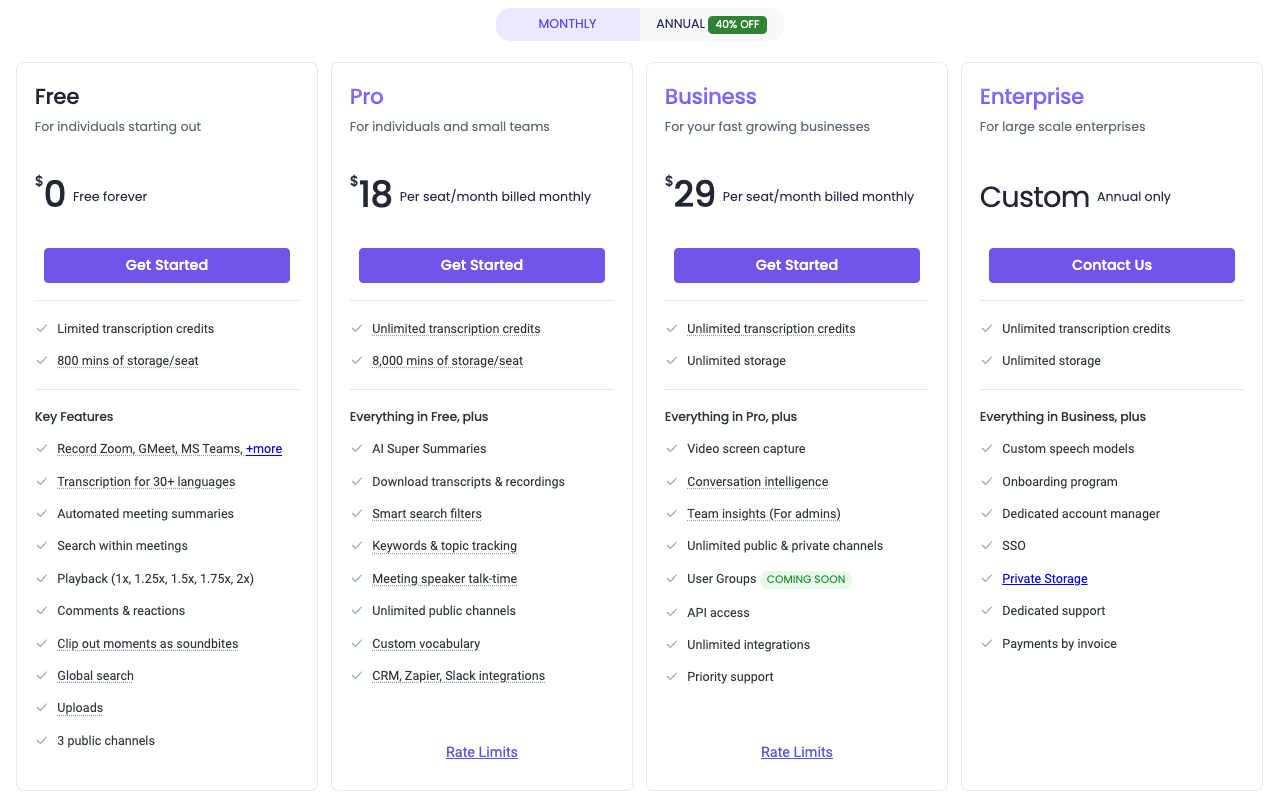Open the Conversation intelligence link
The height and width of the screenshot is (803, 1283).
pos(757,481)
